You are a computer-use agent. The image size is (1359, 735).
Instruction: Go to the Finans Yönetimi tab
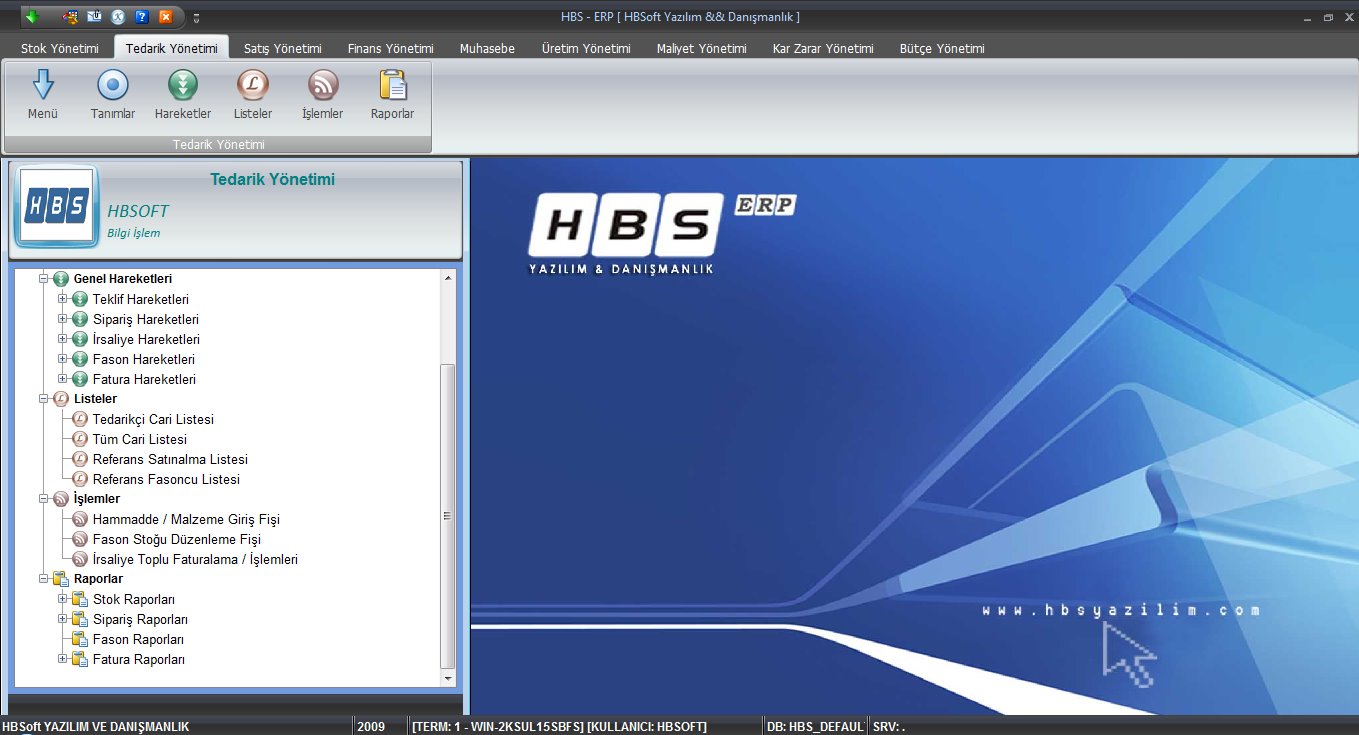(x=391, y=48)
